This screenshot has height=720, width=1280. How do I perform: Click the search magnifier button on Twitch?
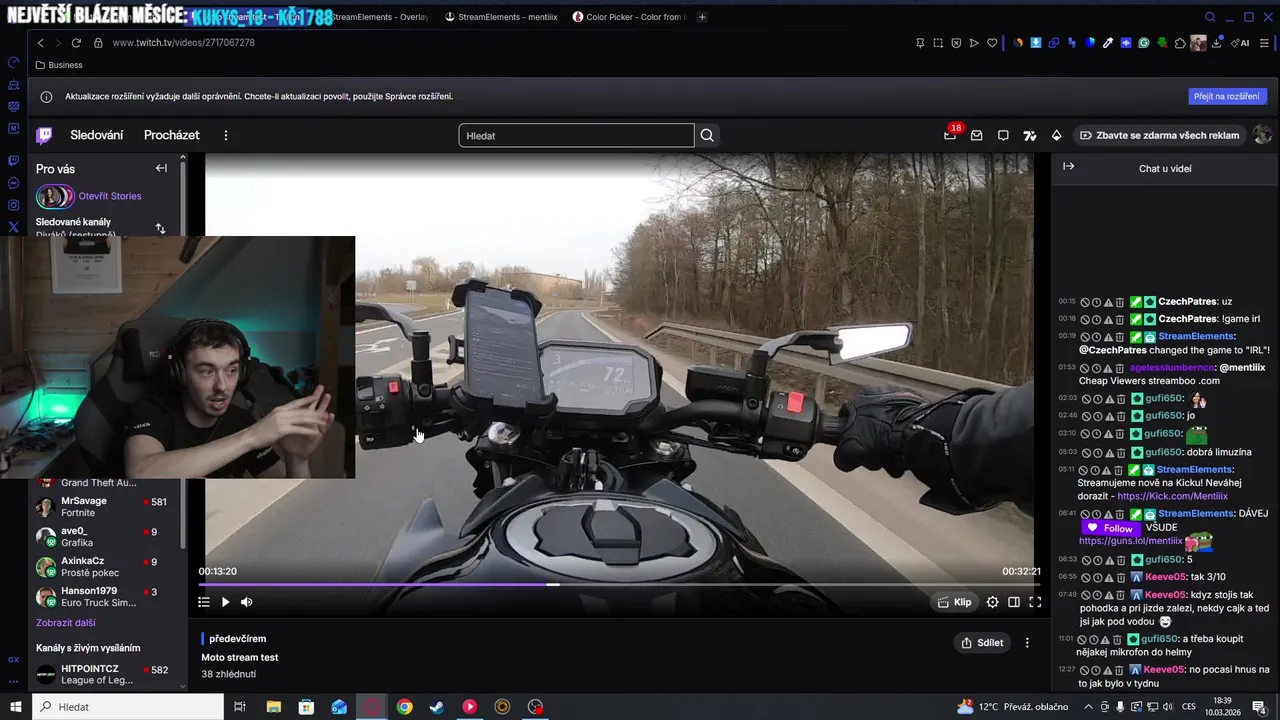click(707, 135)
